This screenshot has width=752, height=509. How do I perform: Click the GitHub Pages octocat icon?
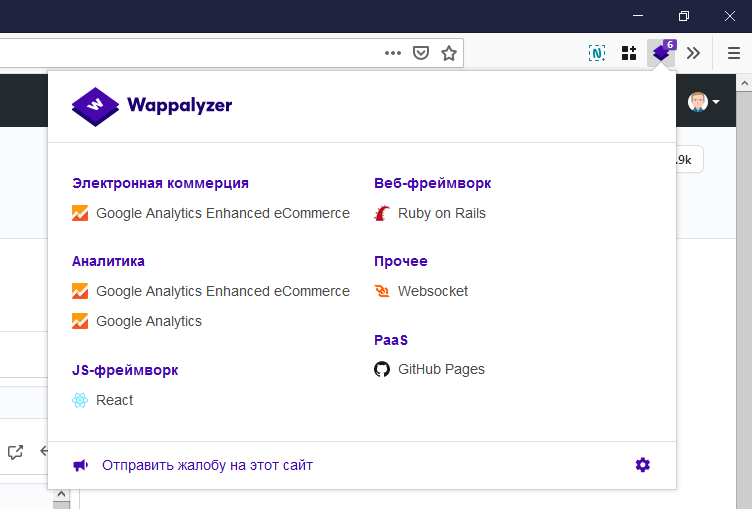pyautogui.click(x=382, y=369)
